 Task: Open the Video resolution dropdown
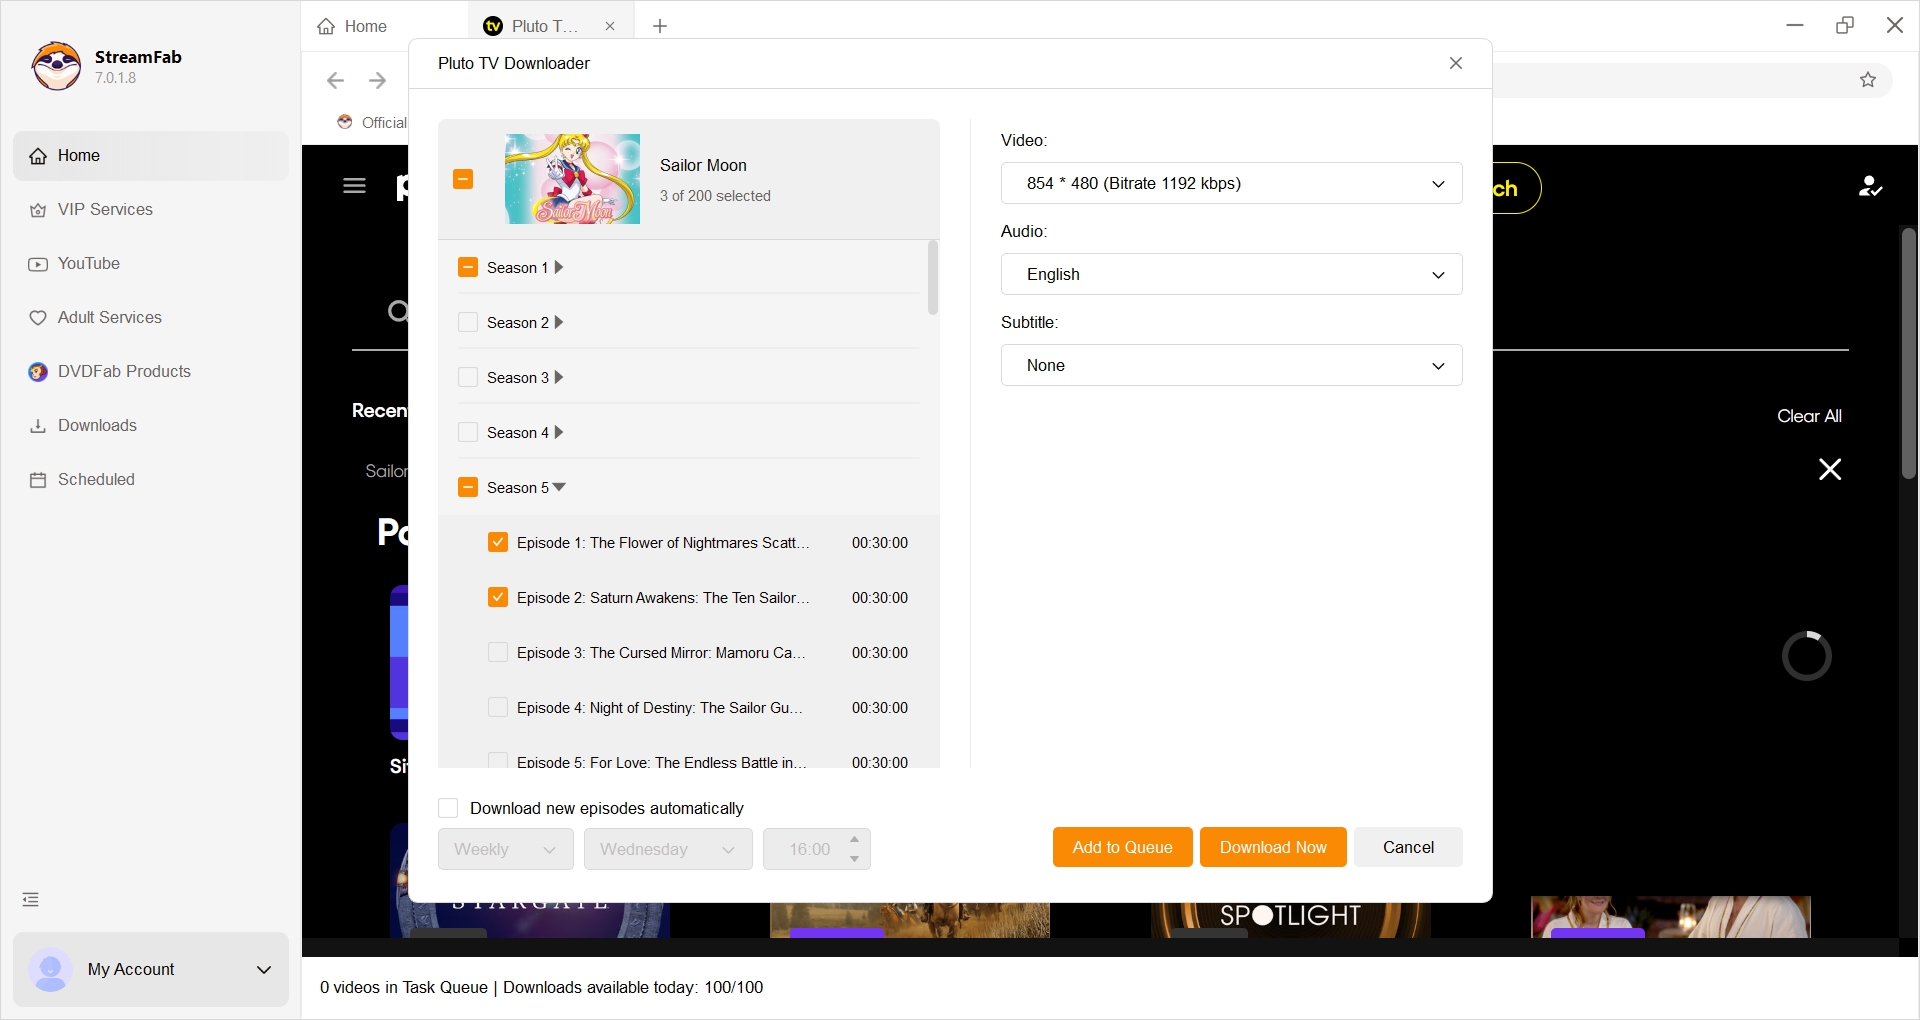click(x=1231, y=183)
